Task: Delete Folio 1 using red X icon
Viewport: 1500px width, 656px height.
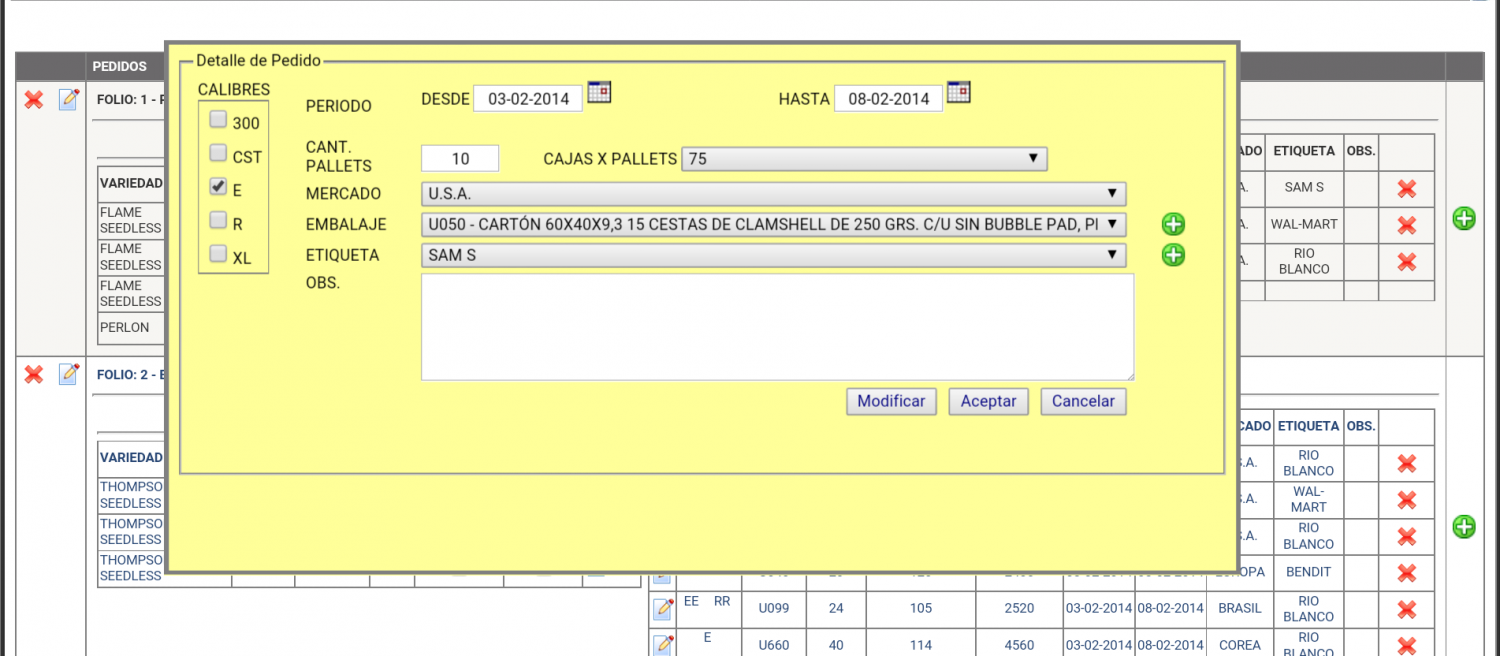Action: coord(34,99)
